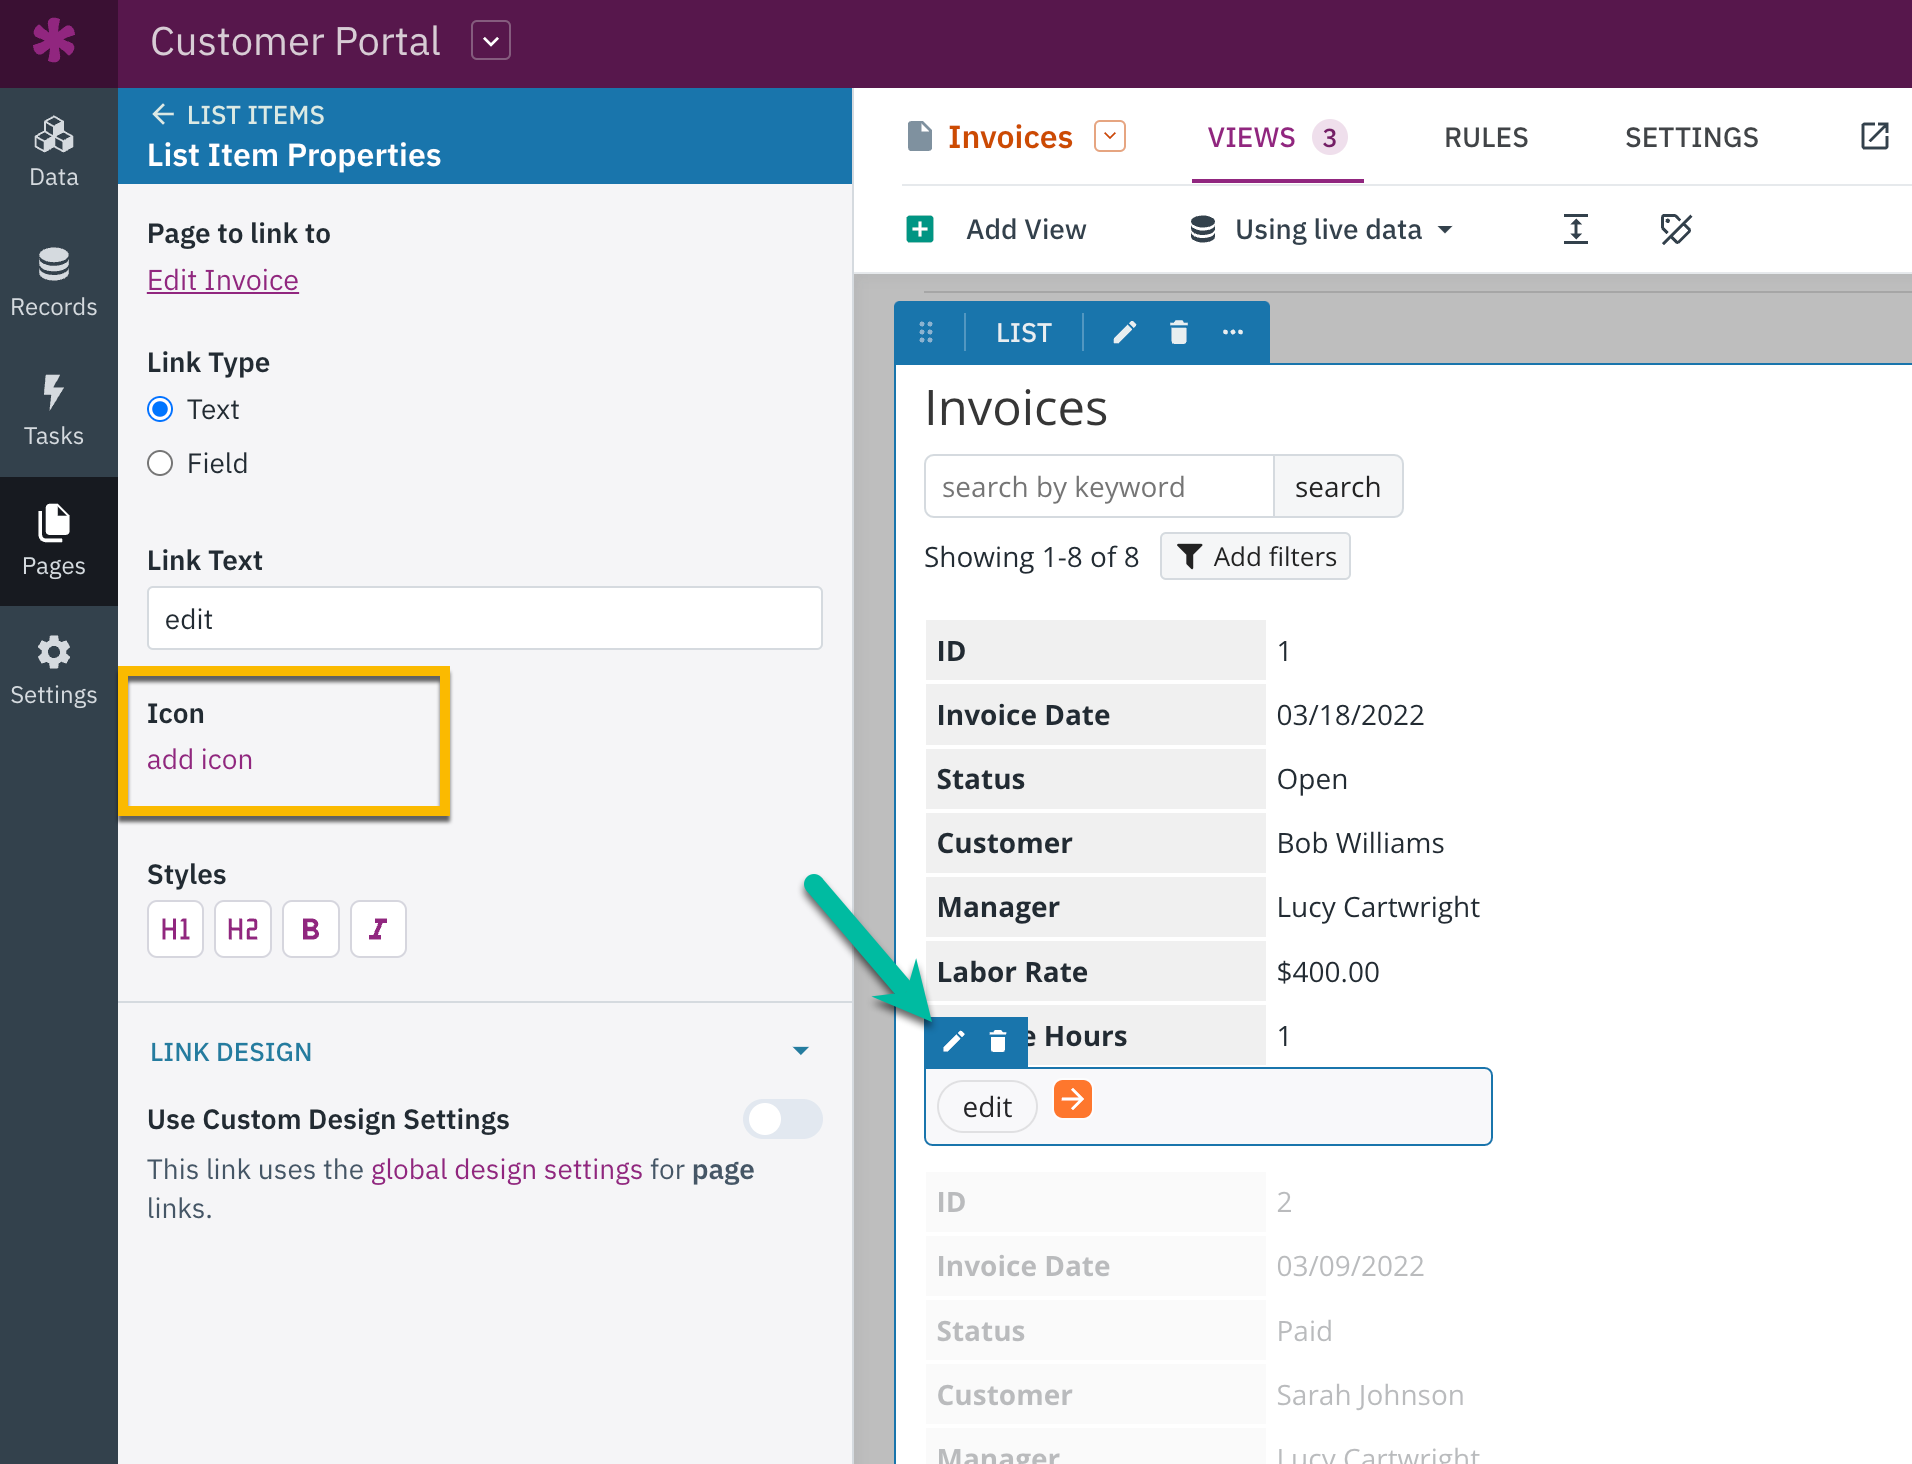1912x1464 pixels.
Task: Click the orange arrow link icon
Action: point(1073,1100)
